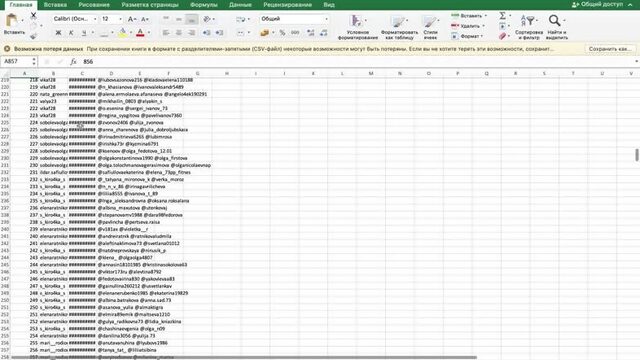The image size is (640, 360).
Task: Click Format as Table (Форматировать как таблицу) icon
Action: click(398, 21)
